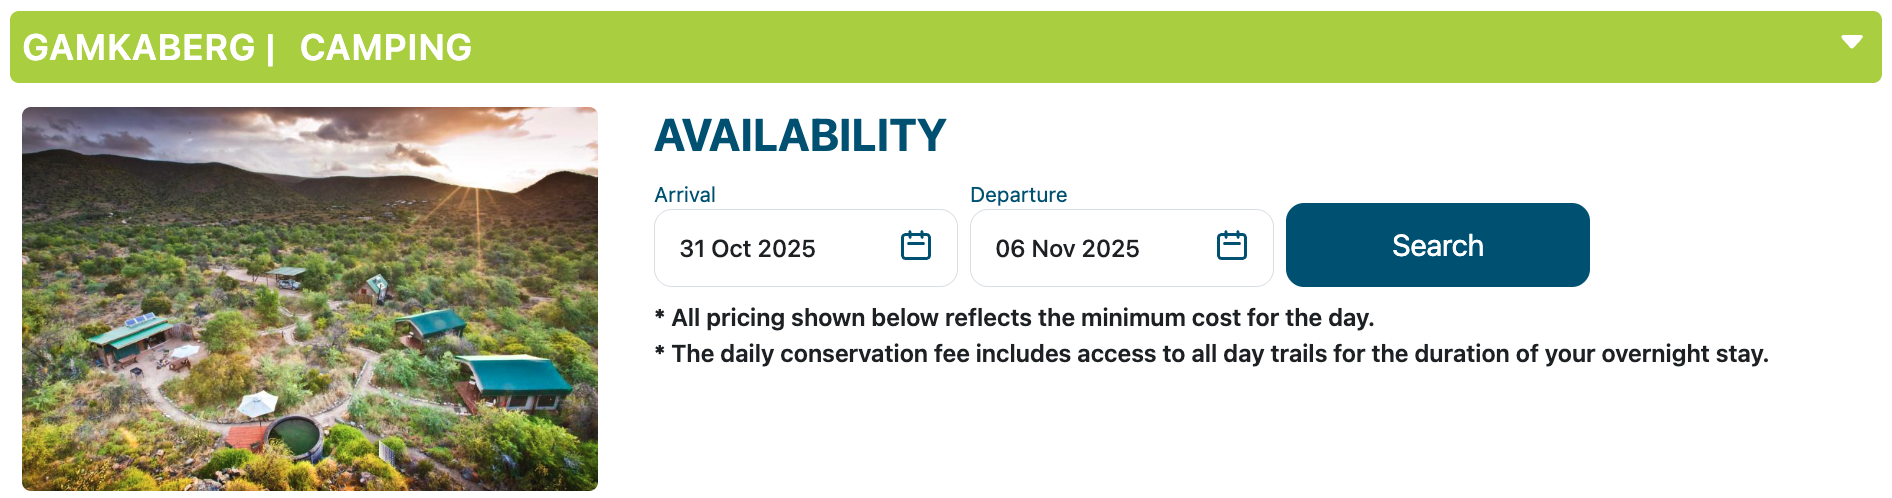Image resolution: width=1892 pixels, height=498 pixels.
Task: Click the round plunge pool in photo
Action: (x=294, y=435)
